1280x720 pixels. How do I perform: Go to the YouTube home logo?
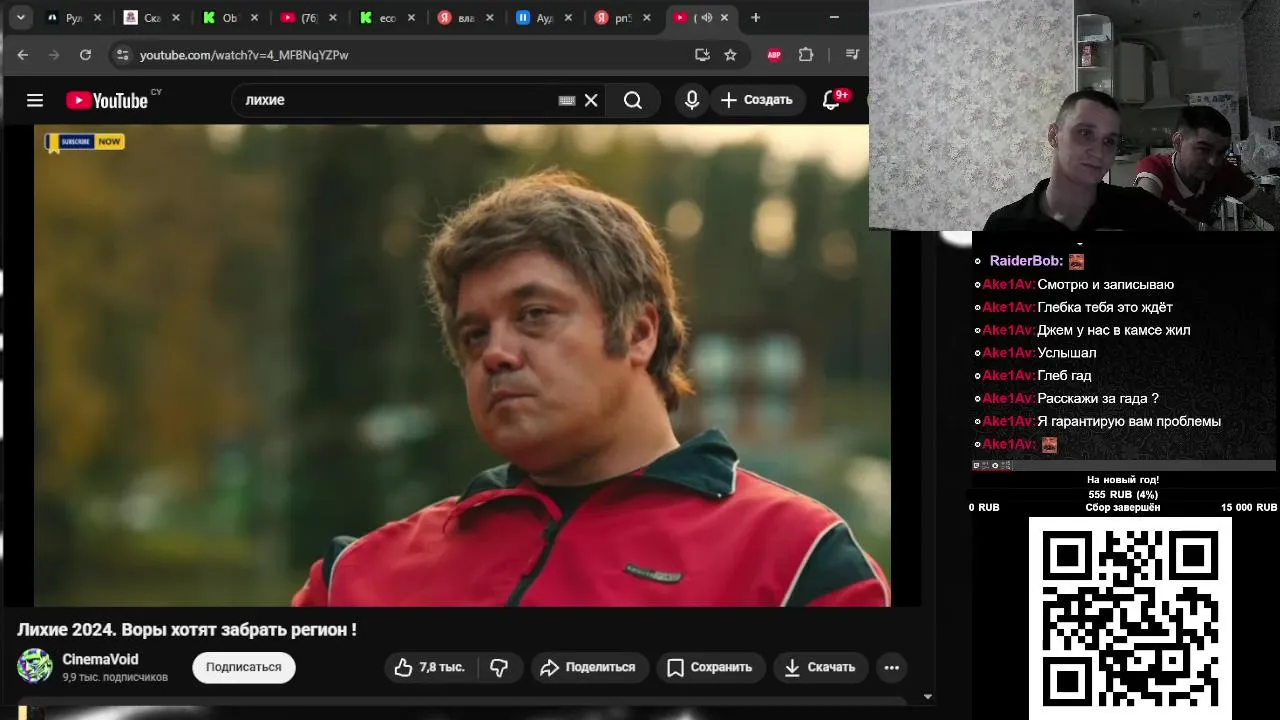pos(107,100)
